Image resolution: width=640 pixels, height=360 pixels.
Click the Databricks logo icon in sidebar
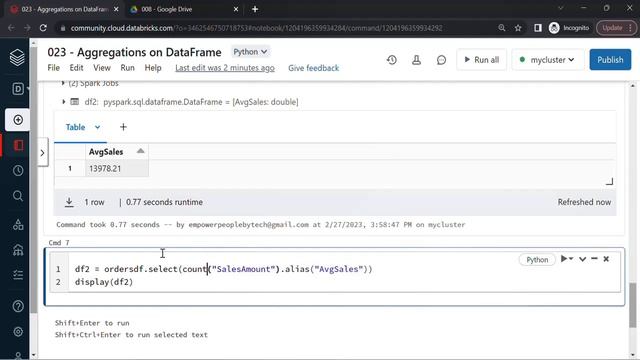click(17, 58)
